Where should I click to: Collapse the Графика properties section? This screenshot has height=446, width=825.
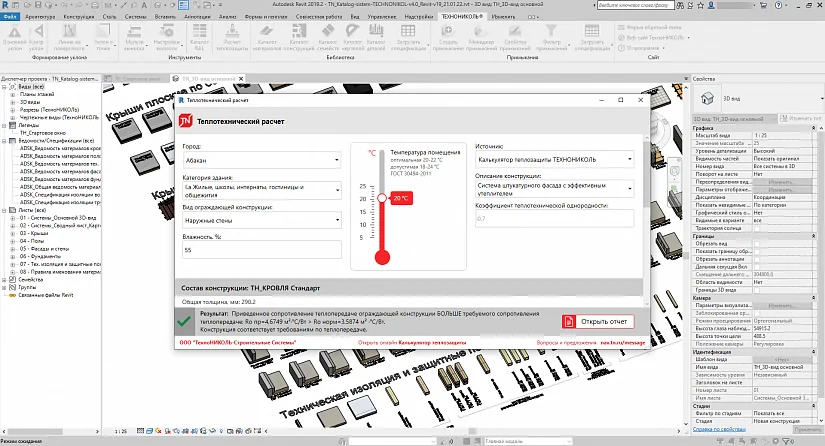point(813,128)
